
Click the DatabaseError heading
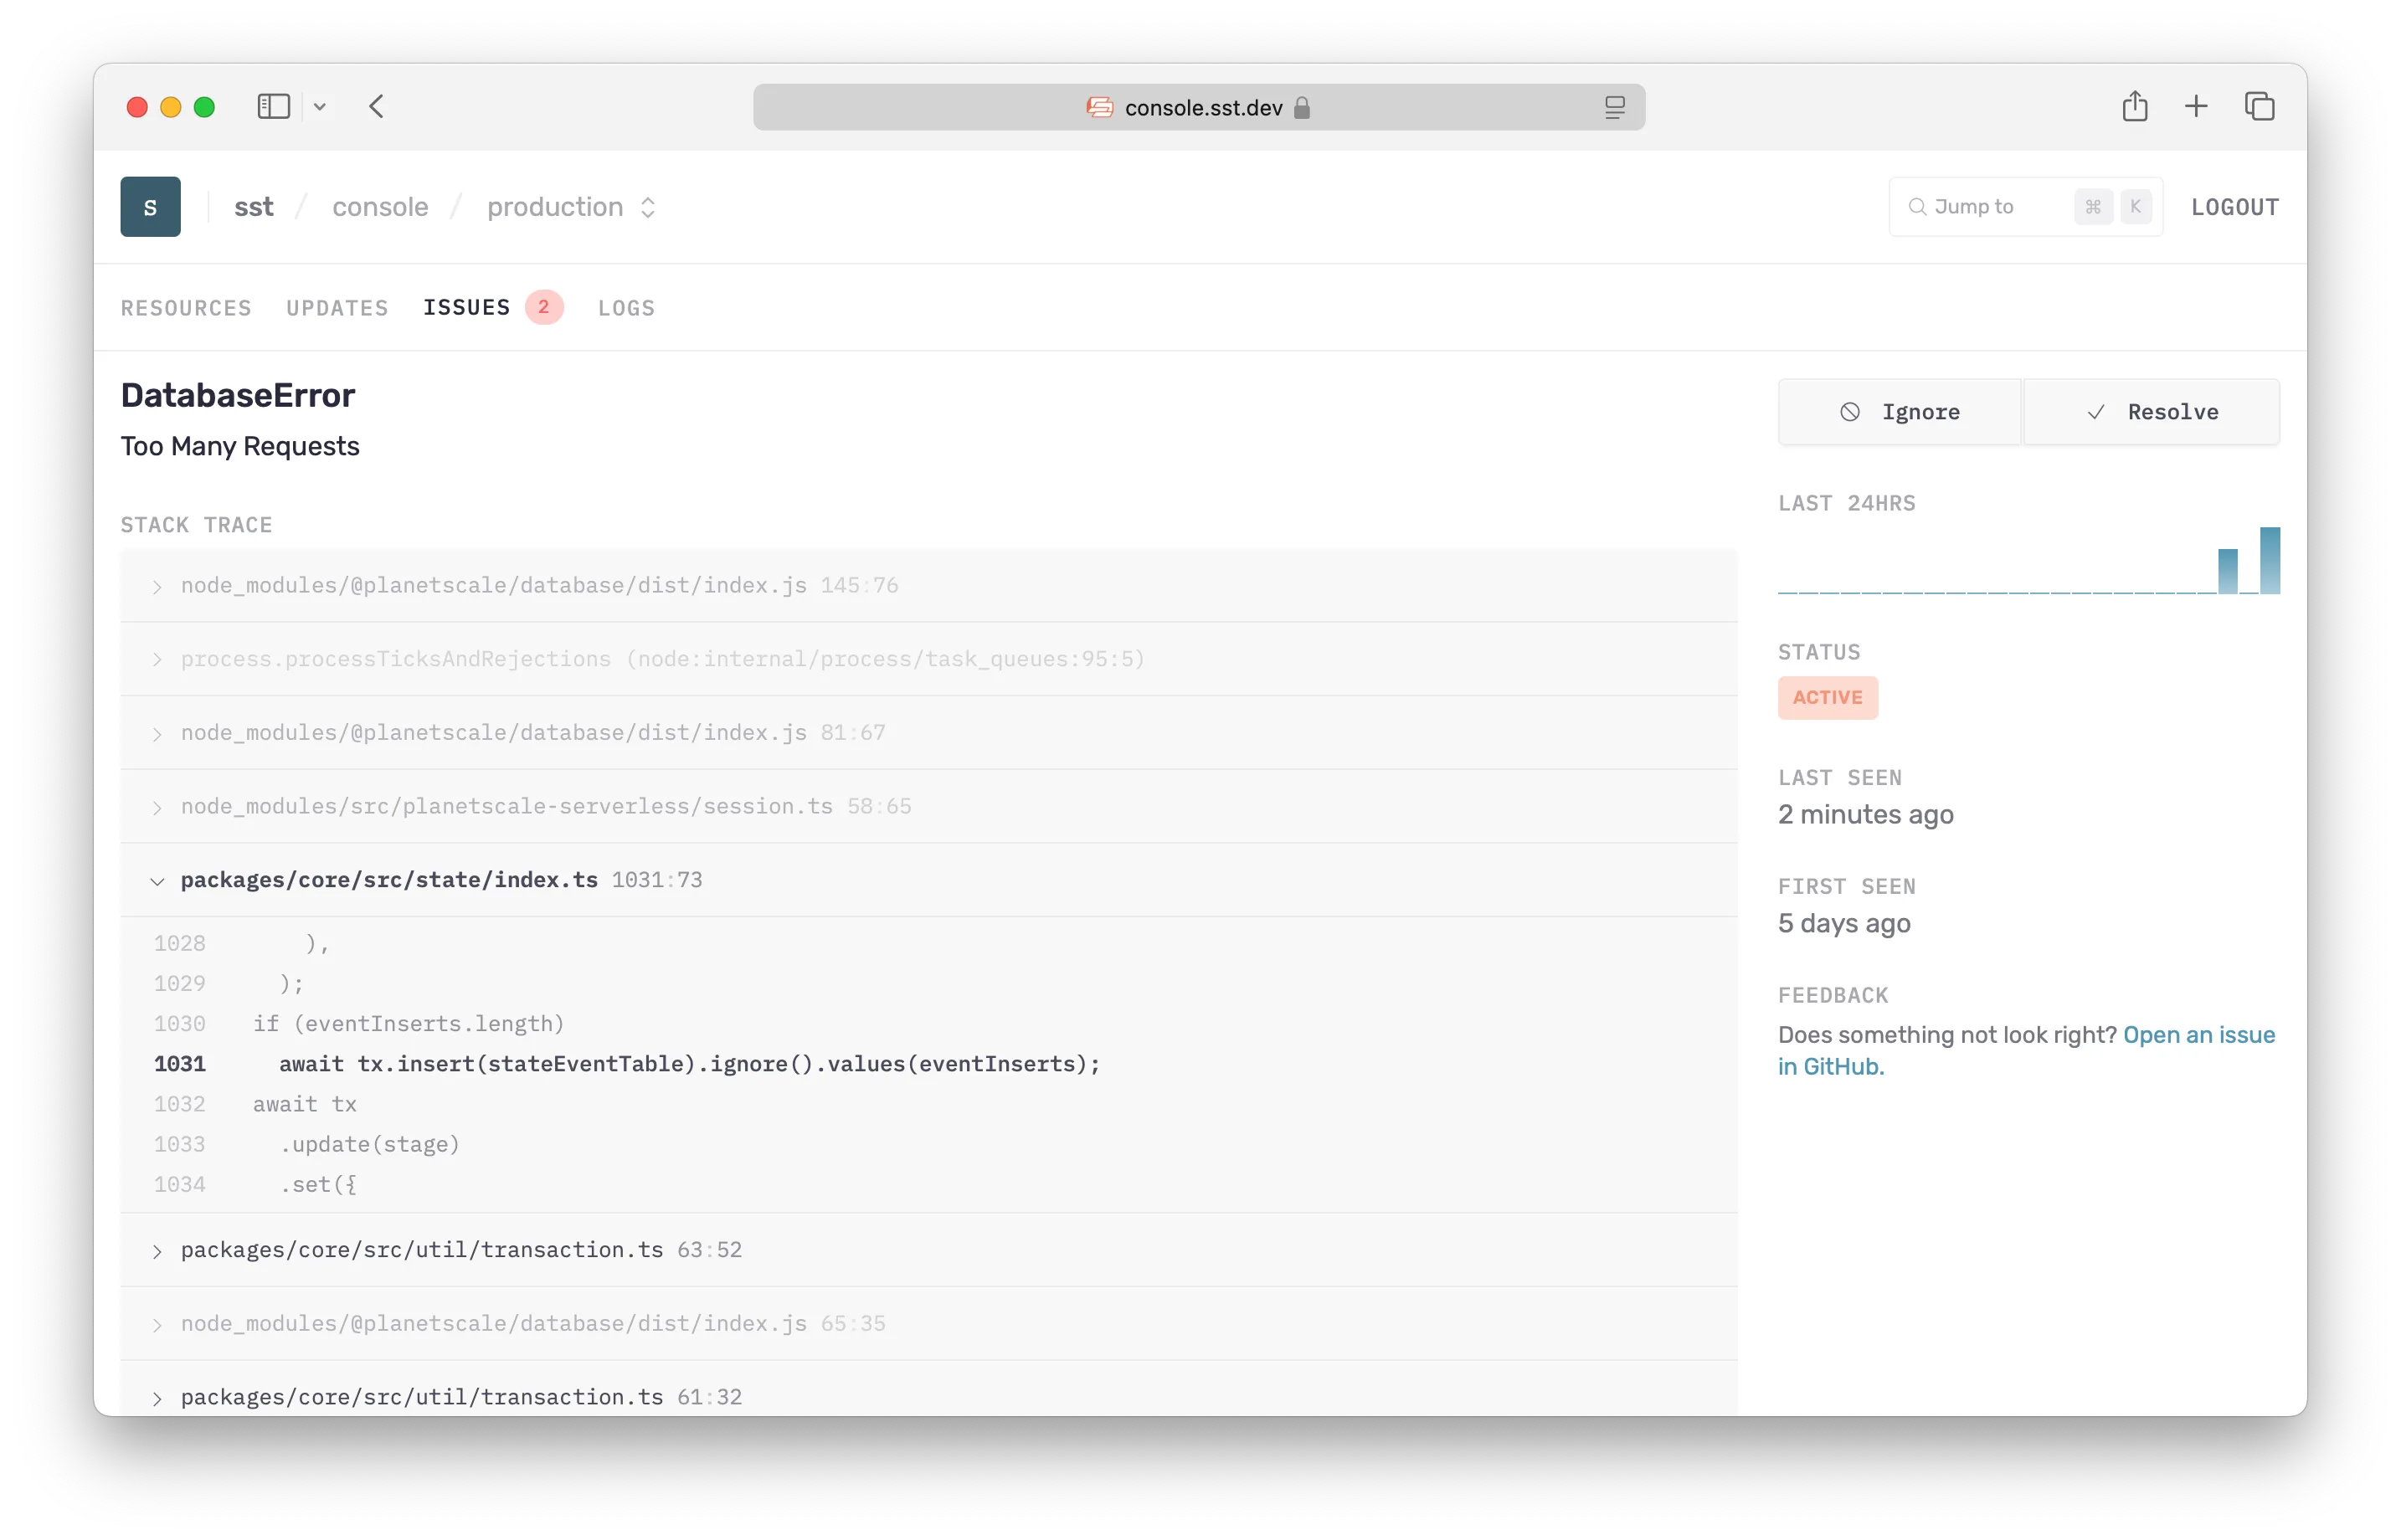[238, 395]
